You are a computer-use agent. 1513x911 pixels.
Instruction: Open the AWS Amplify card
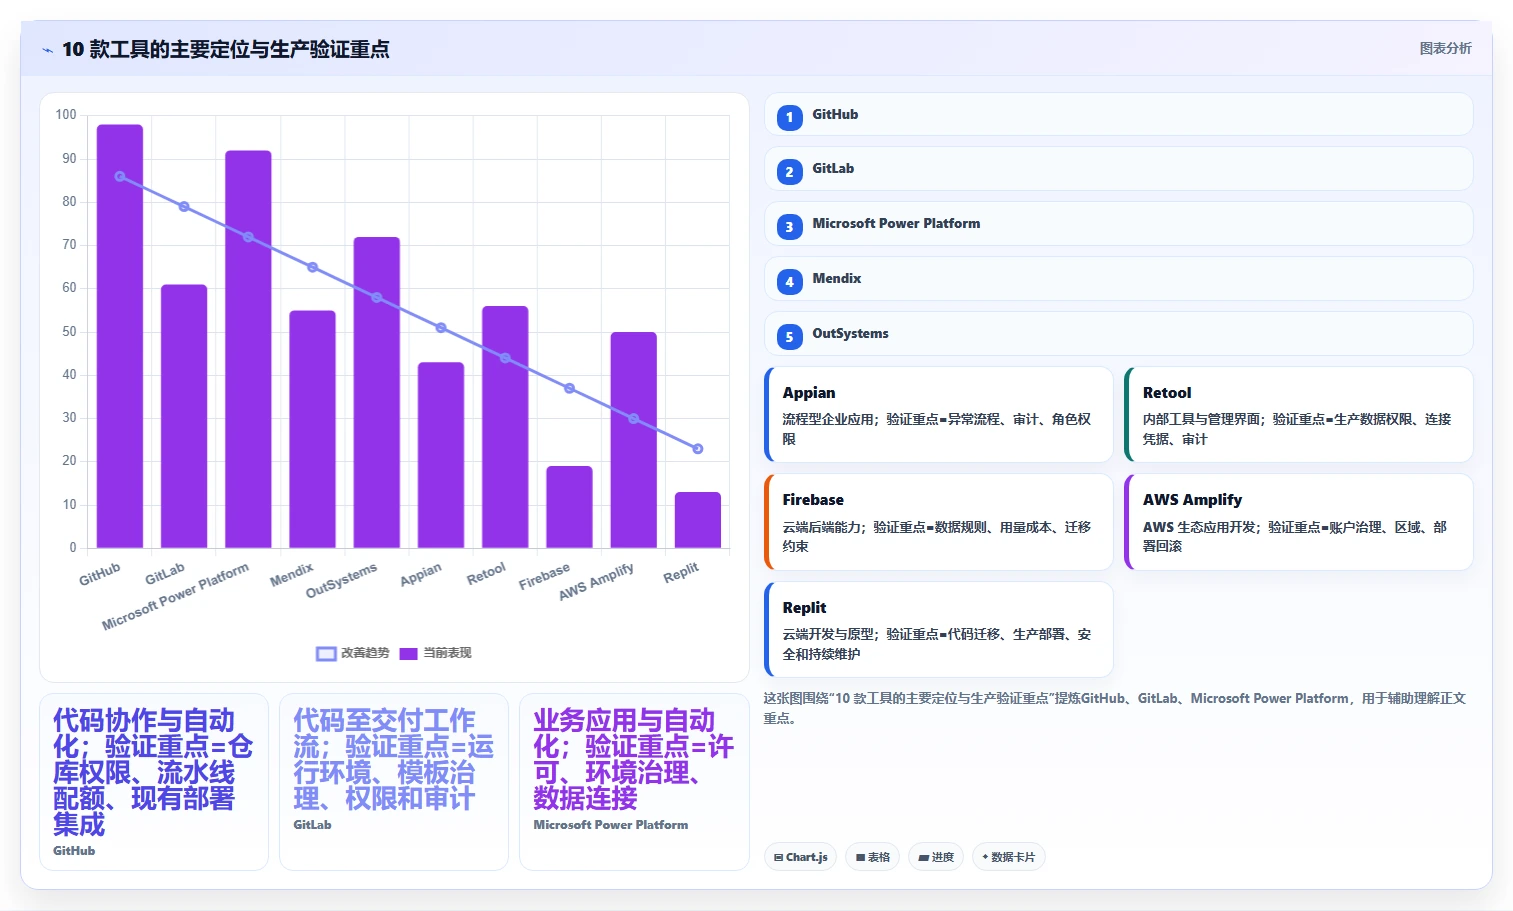(1298, 522)
